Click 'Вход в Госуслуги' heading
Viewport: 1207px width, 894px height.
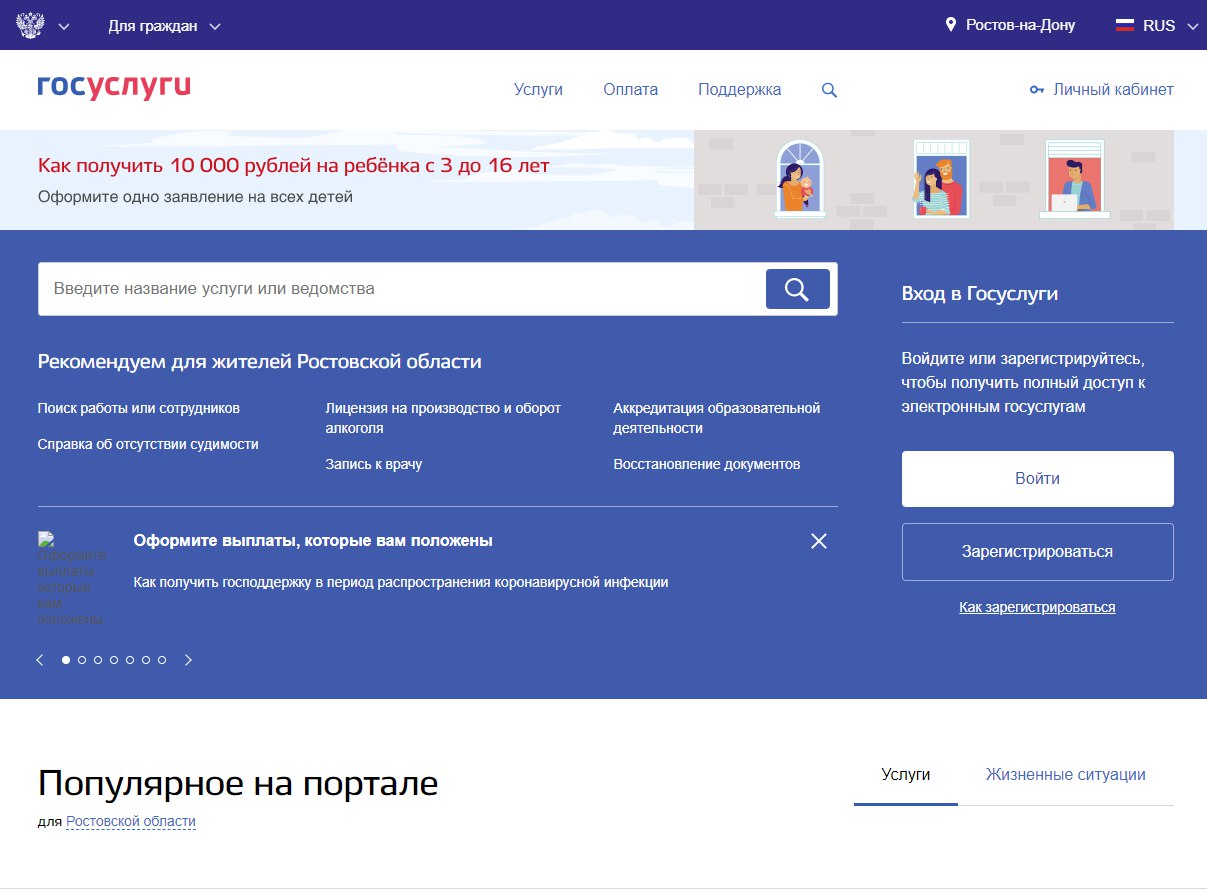pos(980,294)
